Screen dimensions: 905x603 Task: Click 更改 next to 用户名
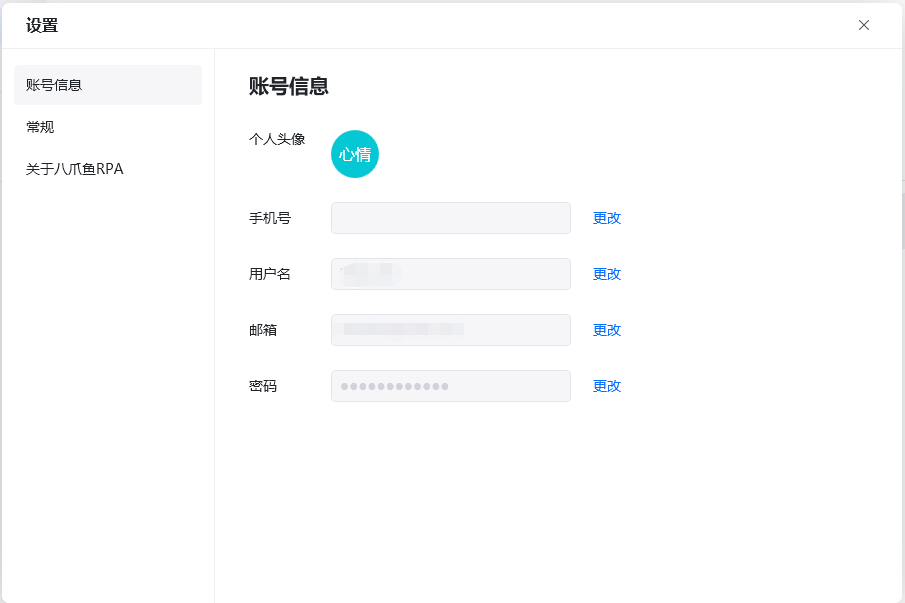click(607, 273)
